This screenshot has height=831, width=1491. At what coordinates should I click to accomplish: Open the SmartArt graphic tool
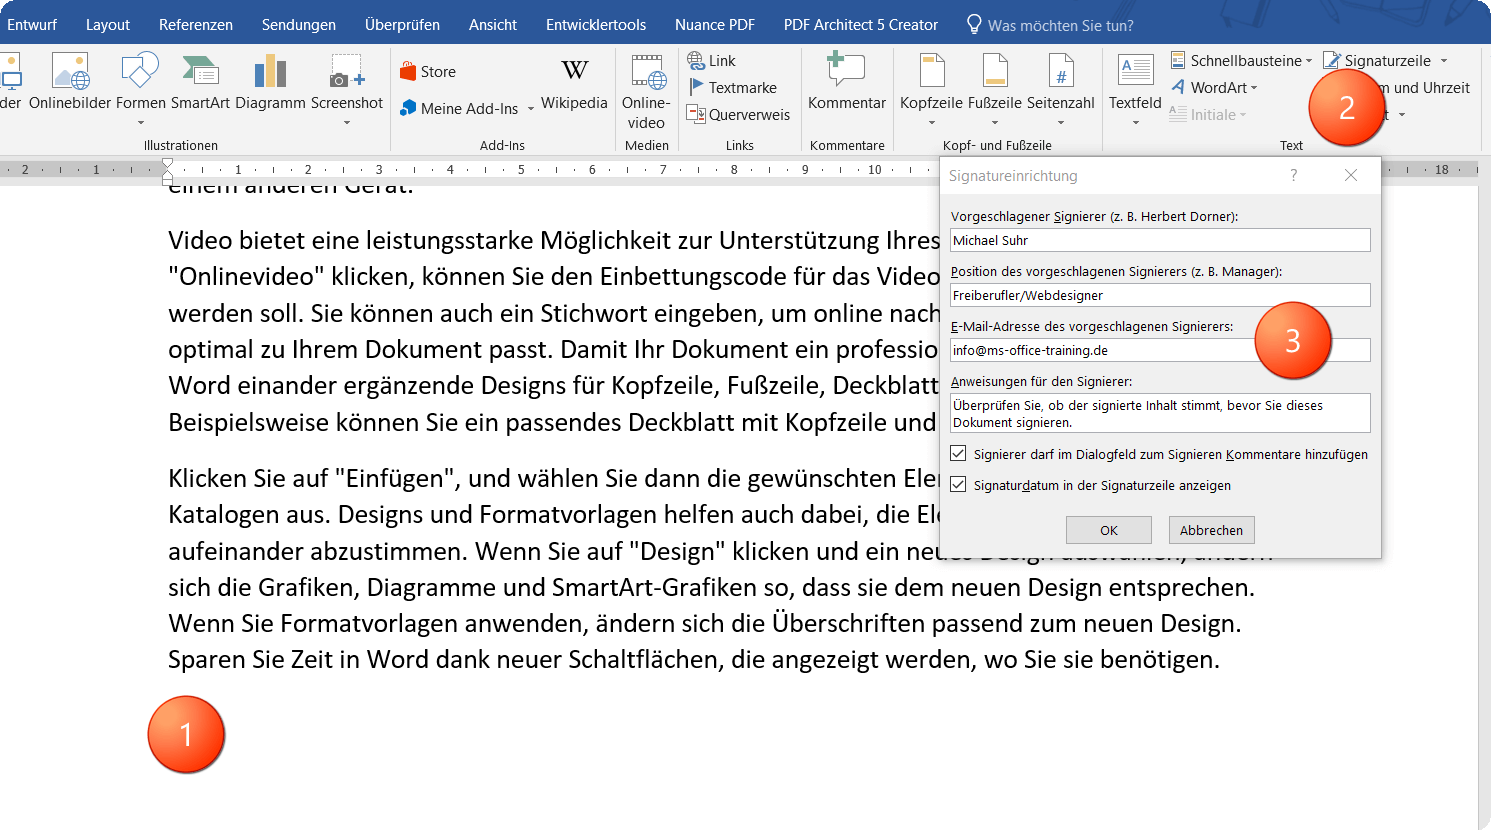pyautogui.click(x=200, y=82)
